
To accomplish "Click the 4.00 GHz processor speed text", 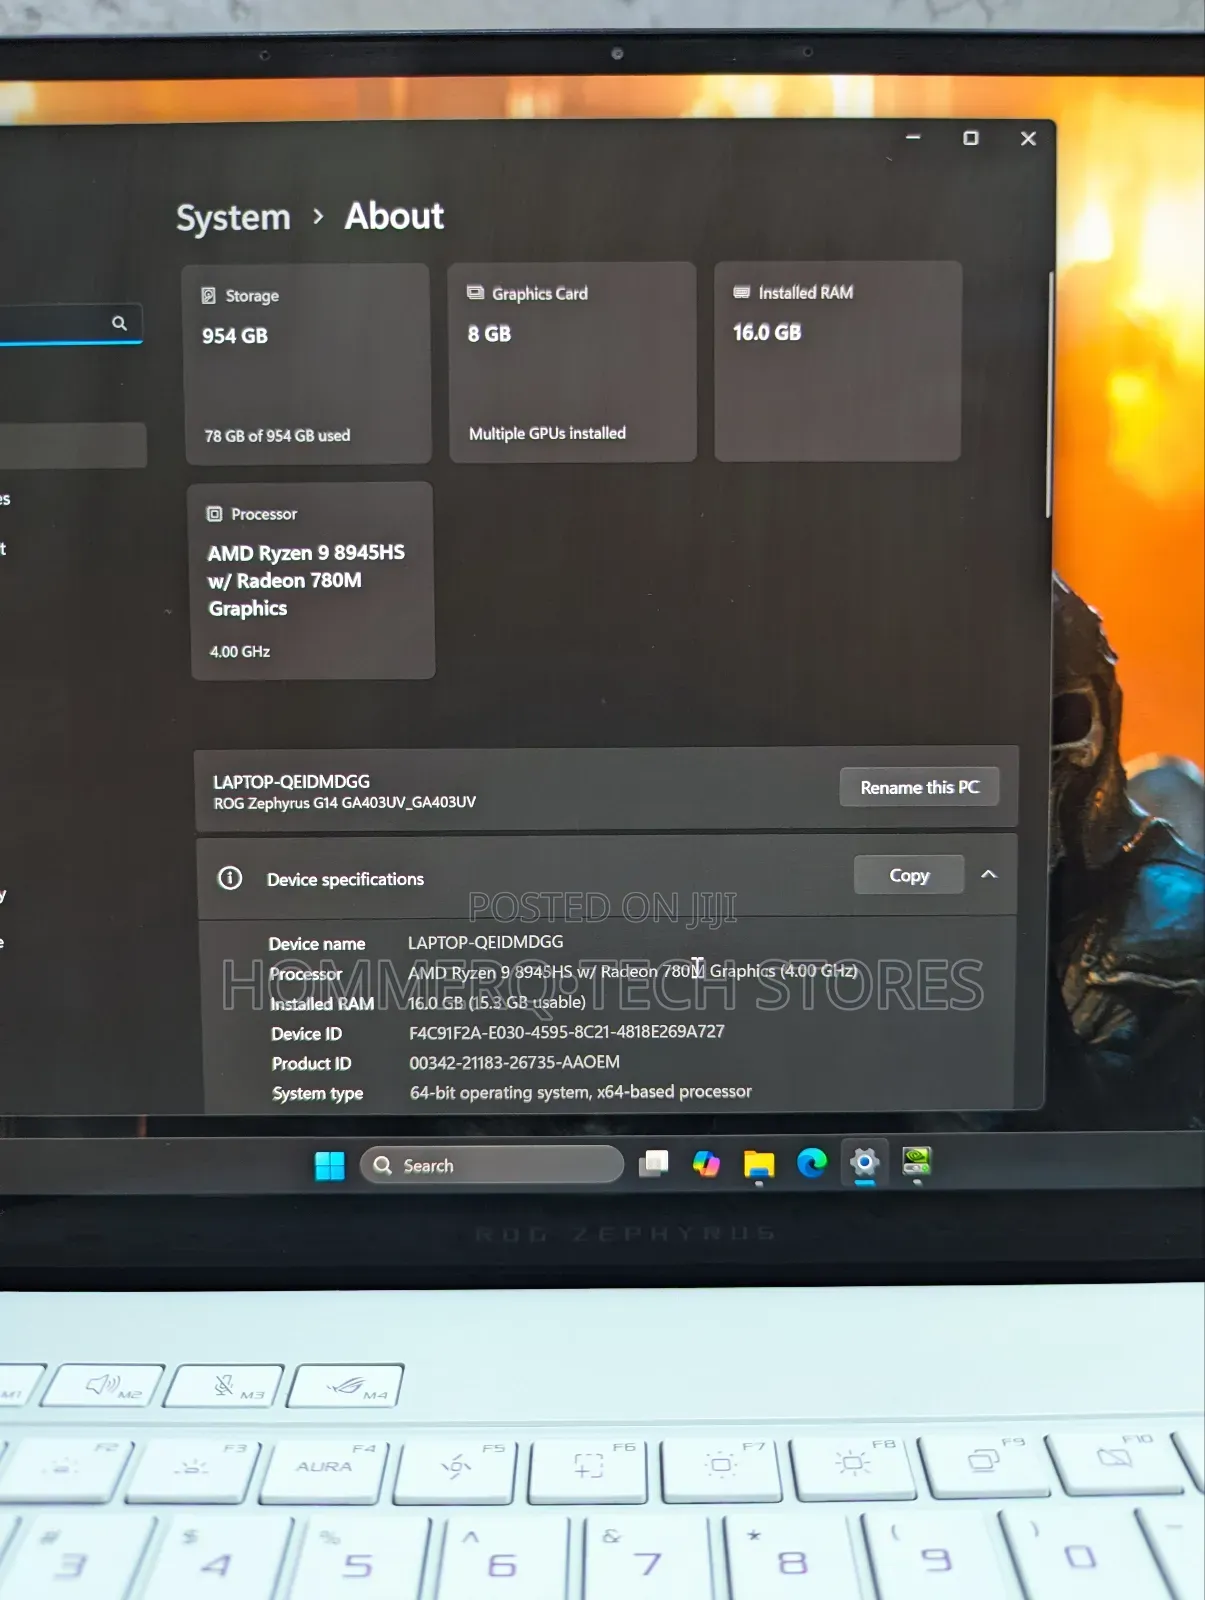I will coord(239,652).
